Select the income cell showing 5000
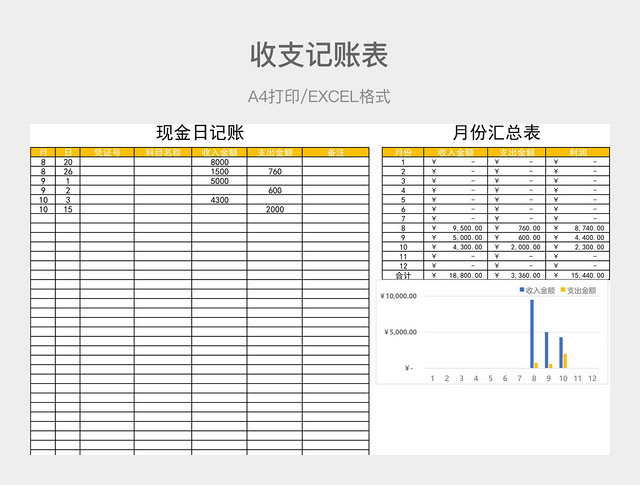 (x=219, y=181)
